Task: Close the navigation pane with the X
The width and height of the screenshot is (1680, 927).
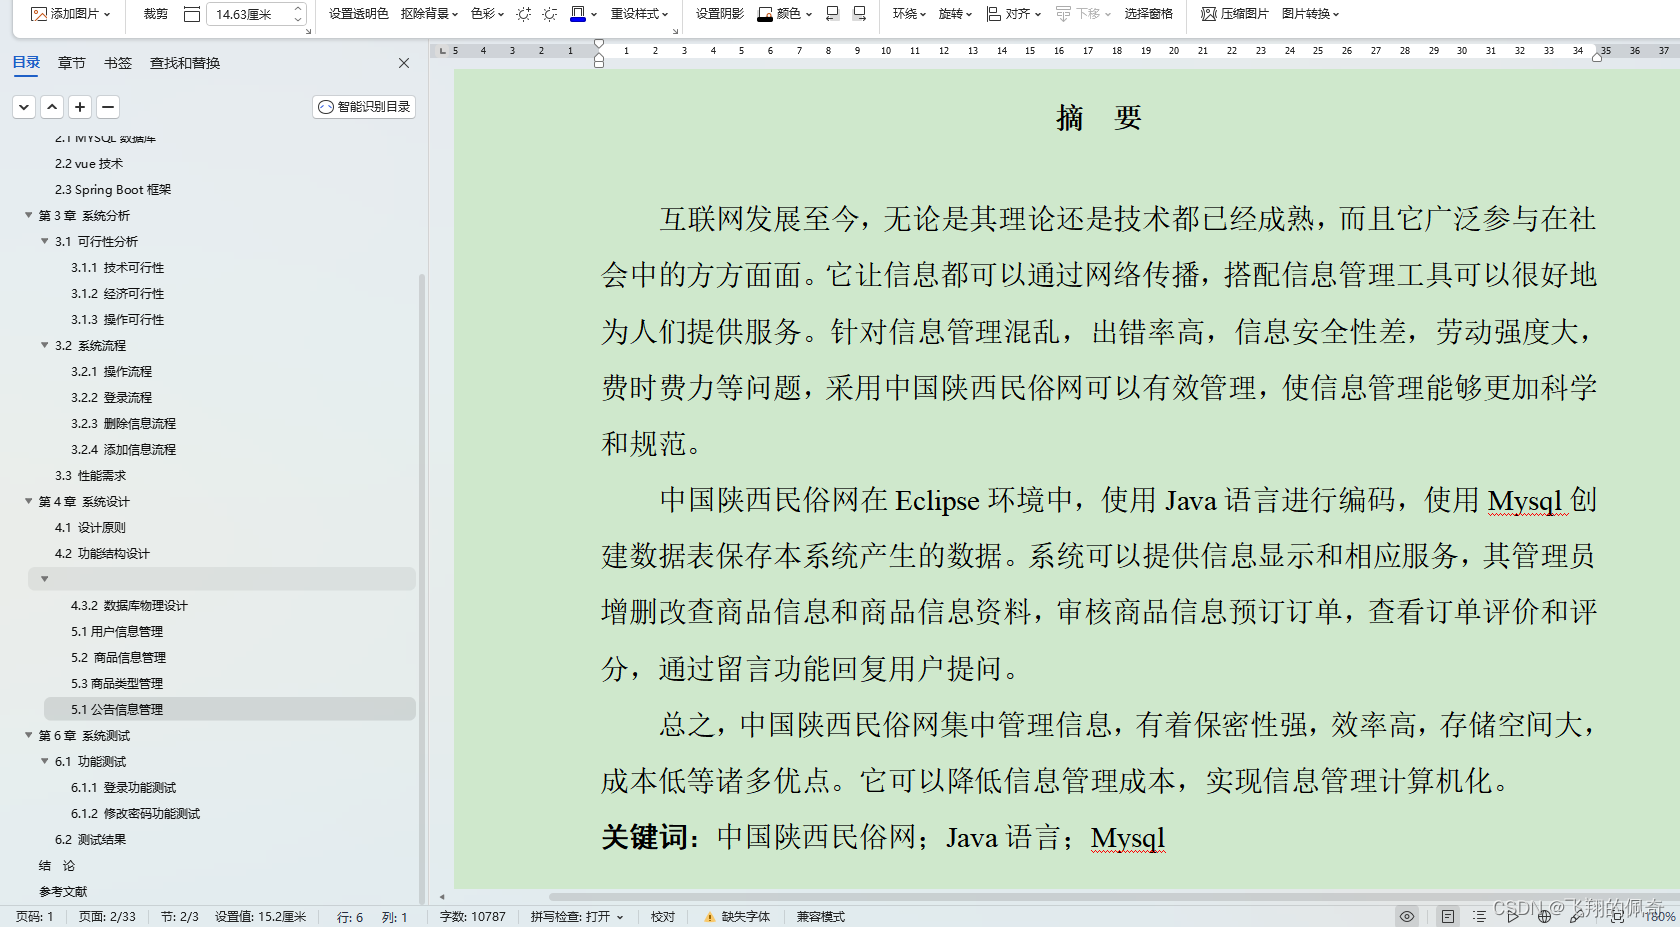Action: (x=404, y=63)
